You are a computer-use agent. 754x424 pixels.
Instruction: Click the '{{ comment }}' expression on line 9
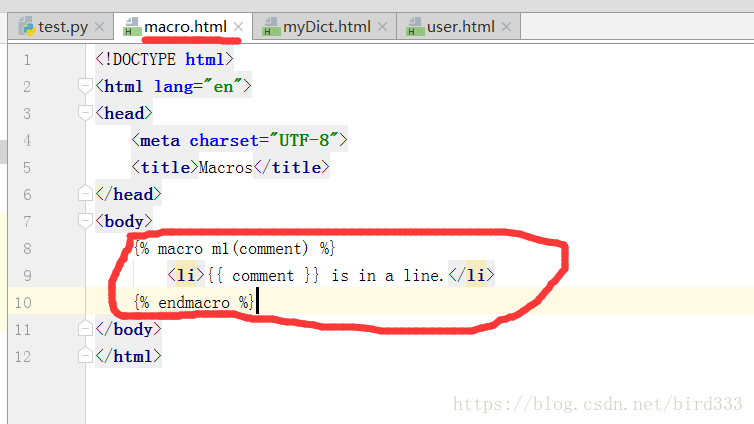(x=264, y=275)
